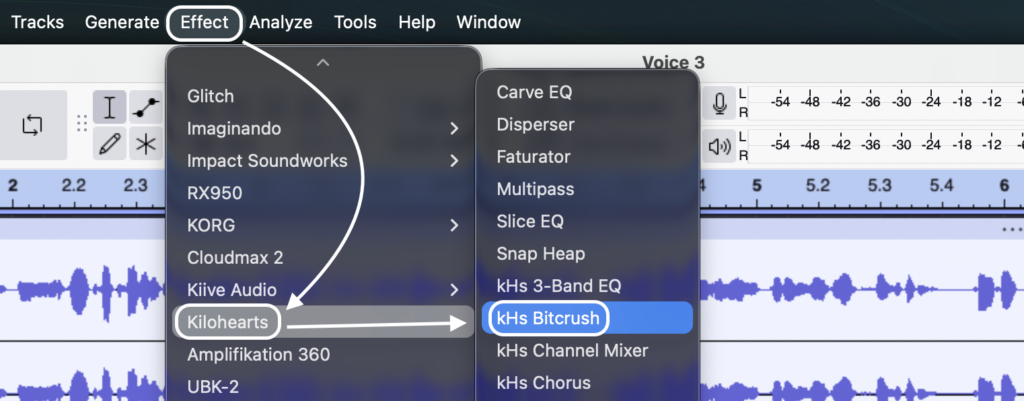
Task: Click the playback level meter at -24
Action: click(x=932, y=145)
